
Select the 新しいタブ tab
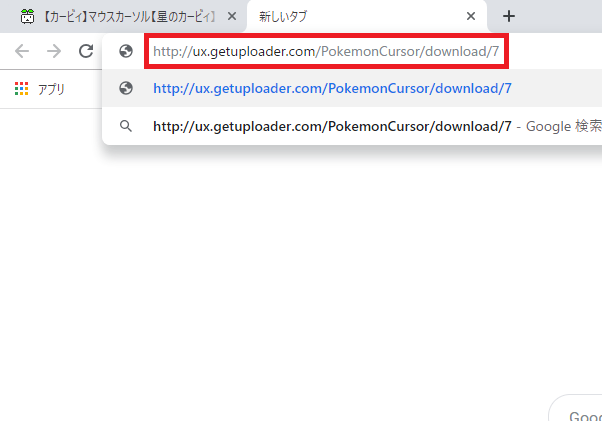[367, 17]
